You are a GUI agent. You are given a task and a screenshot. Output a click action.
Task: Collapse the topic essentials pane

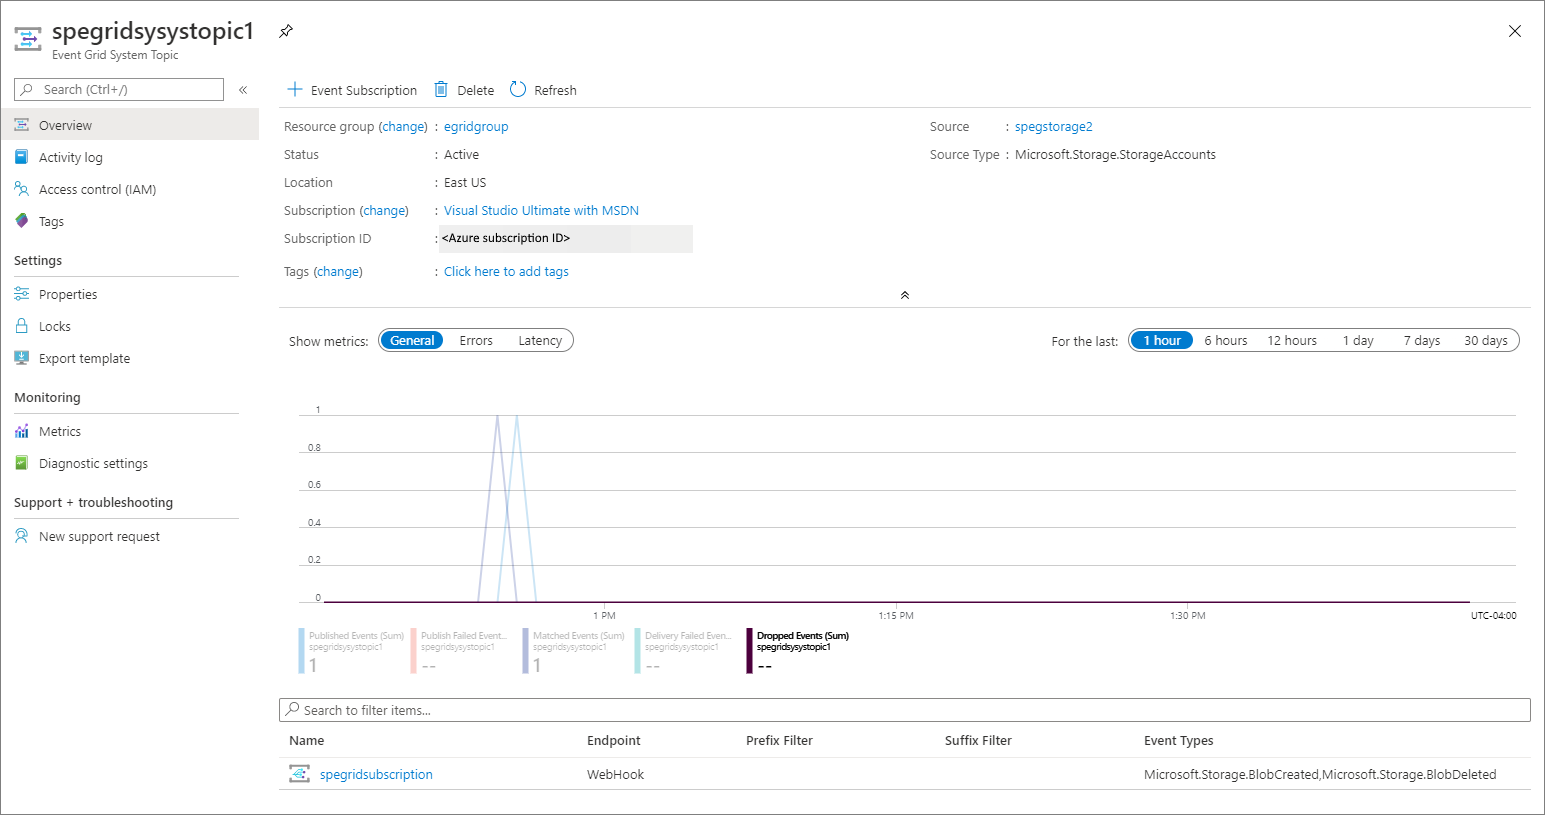(x=904, y=295)
